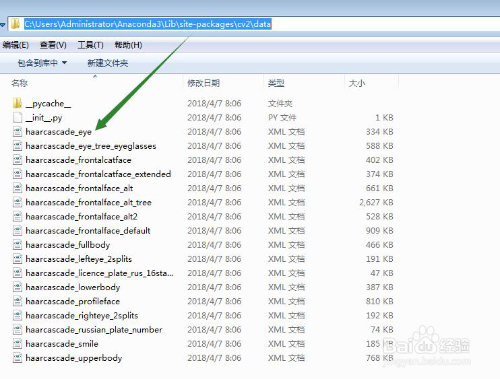Select the __init__.py file name
The width and height of the screenshot is (500, 379).
point(44,118)
